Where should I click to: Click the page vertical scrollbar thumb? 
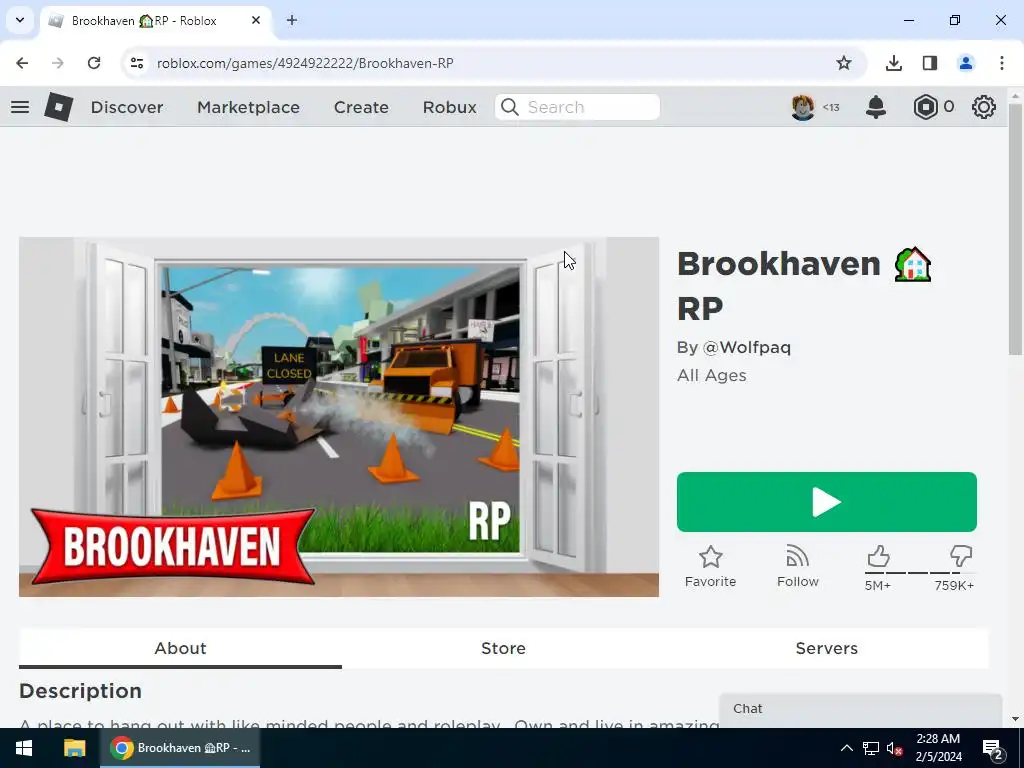[1015, 229]
